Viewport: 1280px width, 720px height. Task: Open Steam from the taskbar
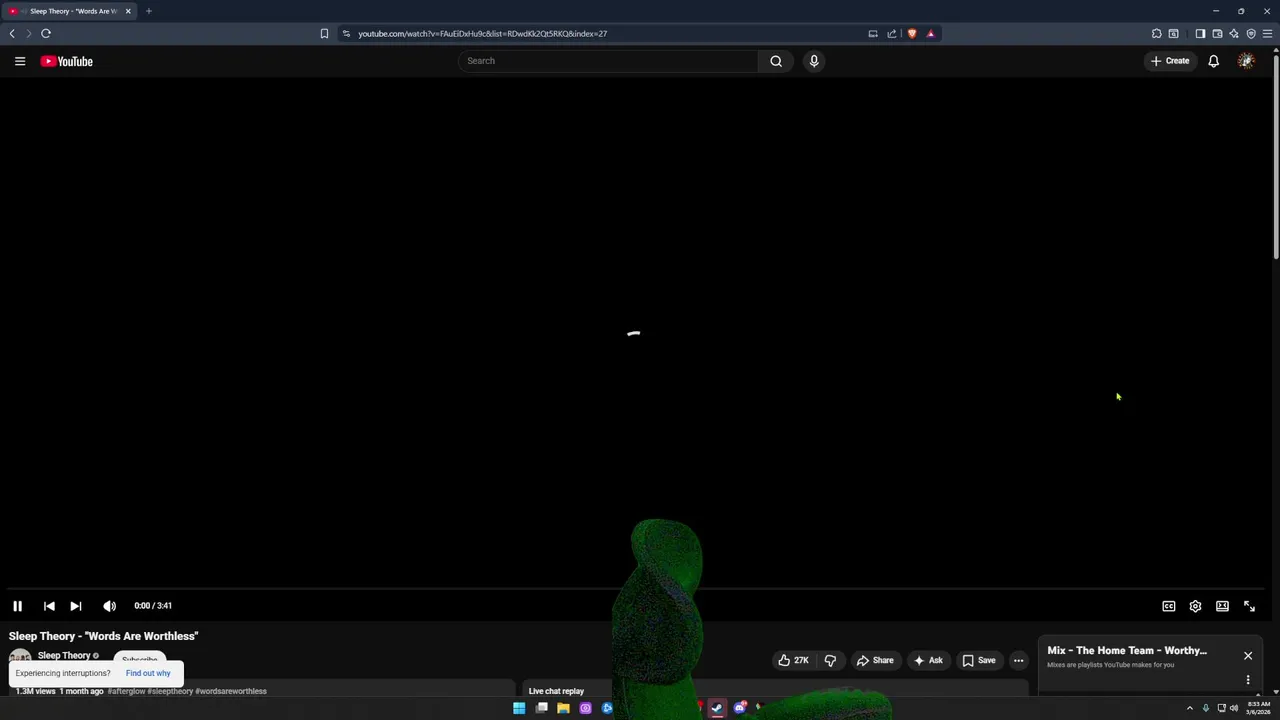click(717, 708)
